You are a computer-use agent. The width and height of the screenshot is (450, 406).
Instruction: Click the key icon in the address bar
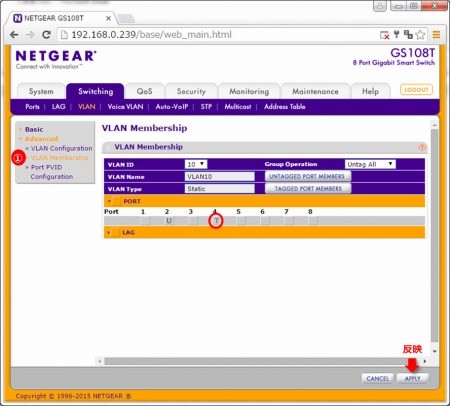click(x=396, y=34)
